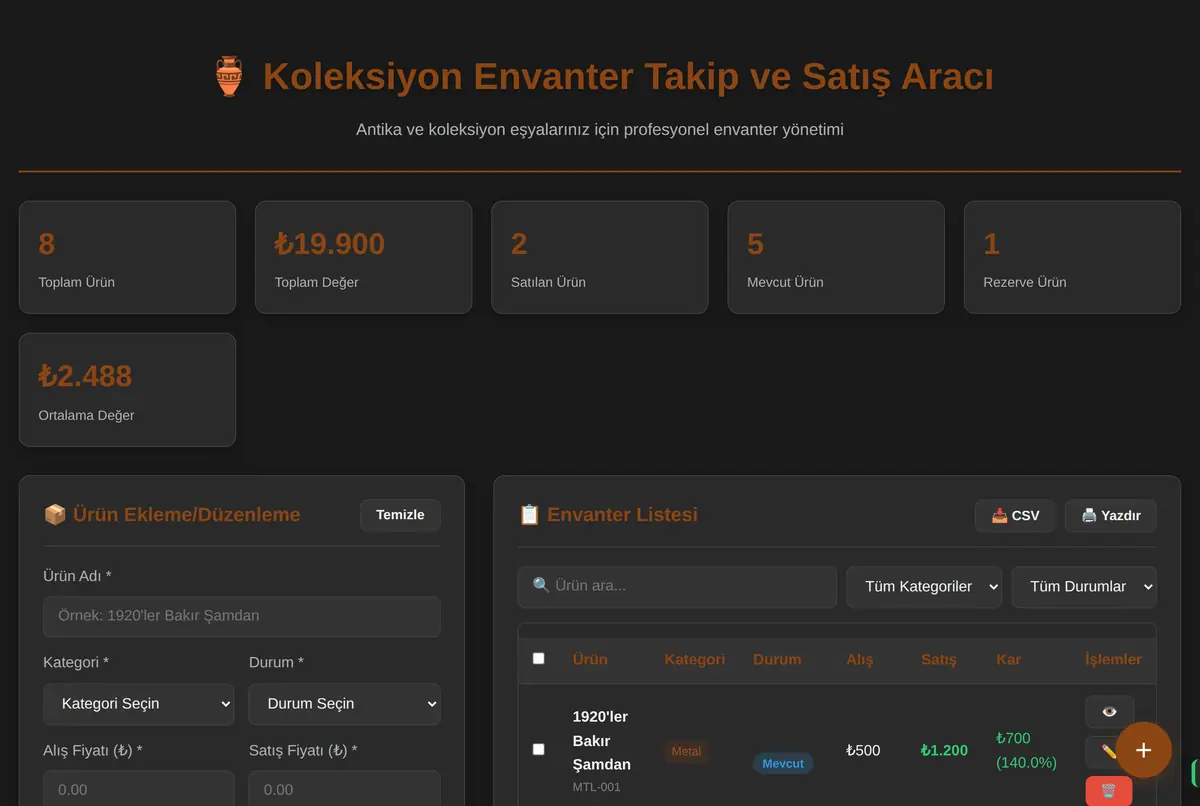Click the Mevcut status badge

tap(783, 764)
